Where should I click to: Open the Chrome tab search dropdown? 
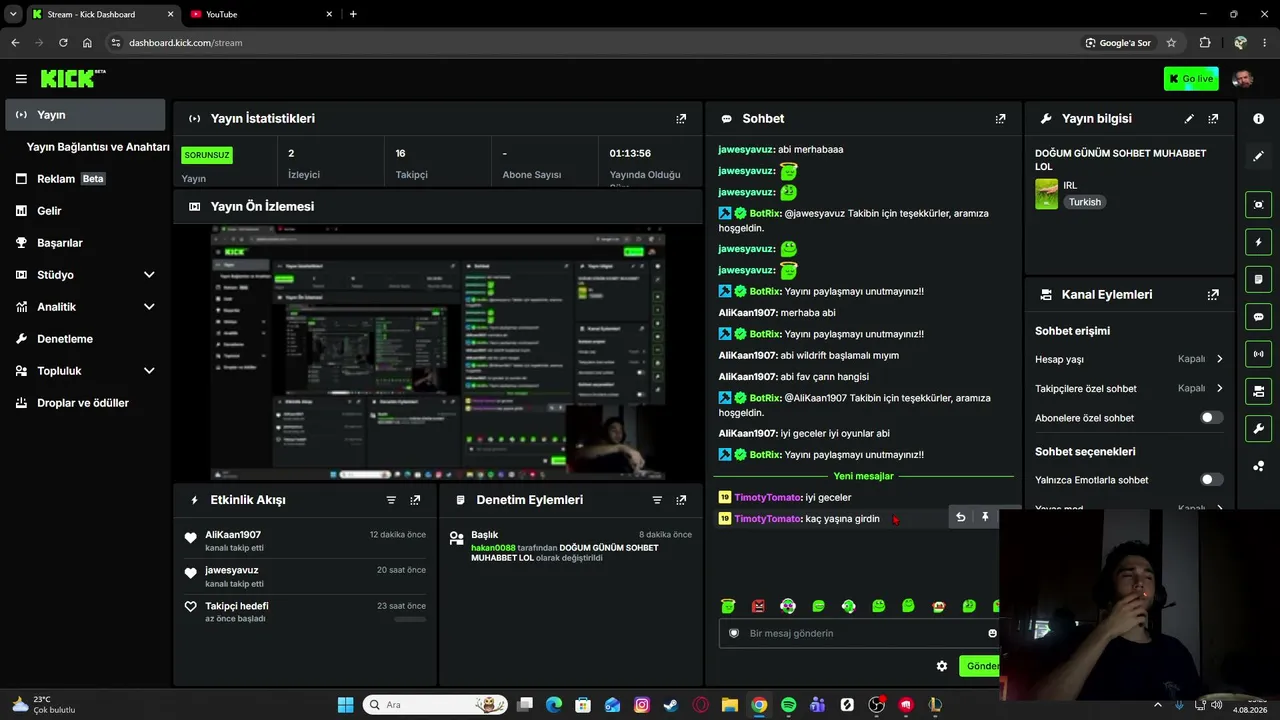tap(13, 14)
